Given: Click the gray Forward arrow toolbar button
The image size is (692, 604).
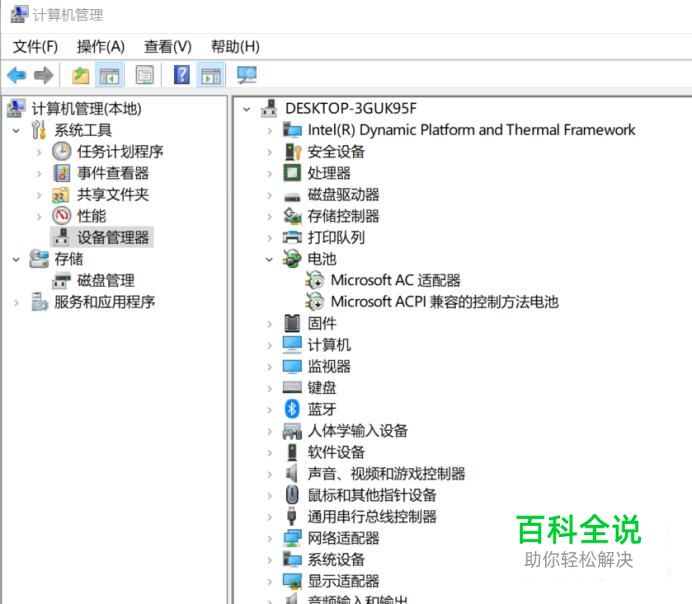Looking at the screenshot, I should click(44, 75).
